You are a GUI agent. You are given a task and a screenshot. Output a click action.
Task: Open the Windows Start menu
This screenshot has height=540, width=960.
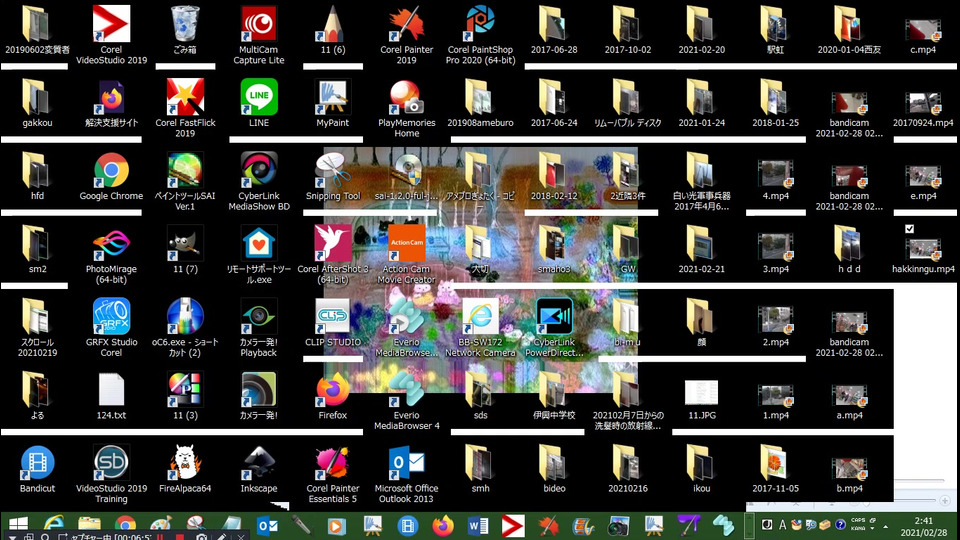pyautogui.click(x=18, y=525)
